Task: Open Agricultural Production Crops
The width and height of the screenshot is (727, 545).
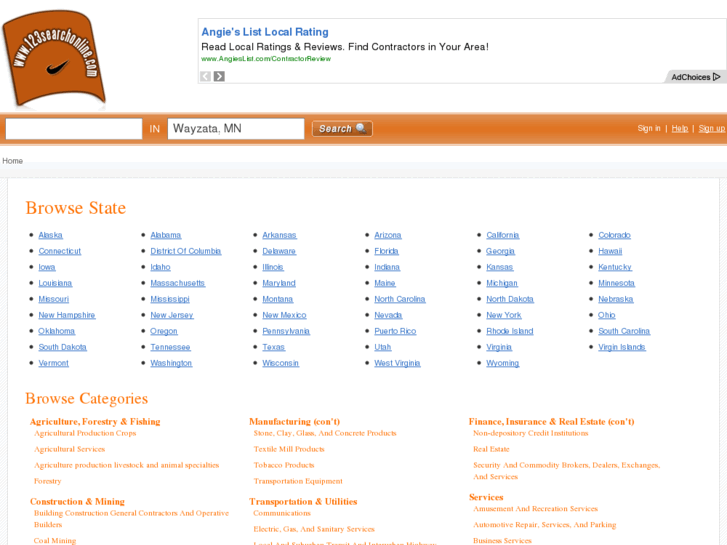Action: pos(85,433)
